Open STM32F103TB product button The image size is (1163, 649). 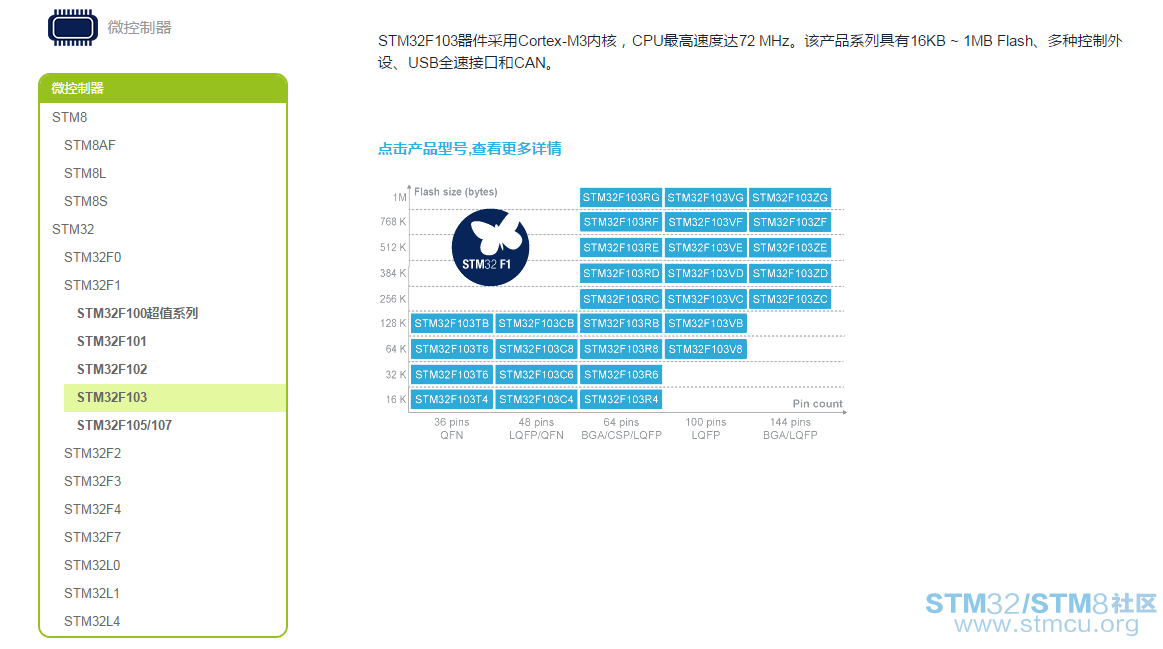(452, 323)
